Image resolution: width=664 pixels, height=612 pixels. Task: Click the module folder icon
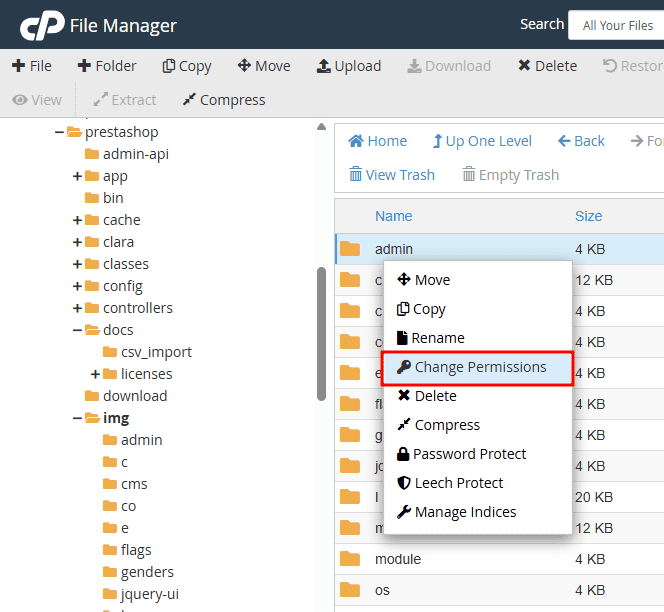coord(350,559)
